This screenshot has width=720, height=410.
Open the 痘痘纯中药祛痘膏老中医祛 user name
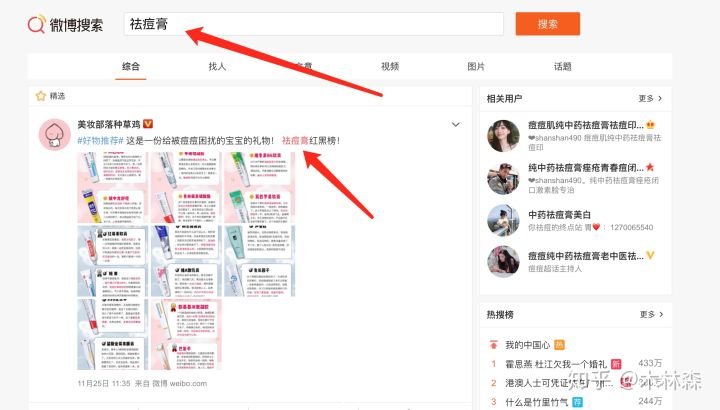coord(586,256)
